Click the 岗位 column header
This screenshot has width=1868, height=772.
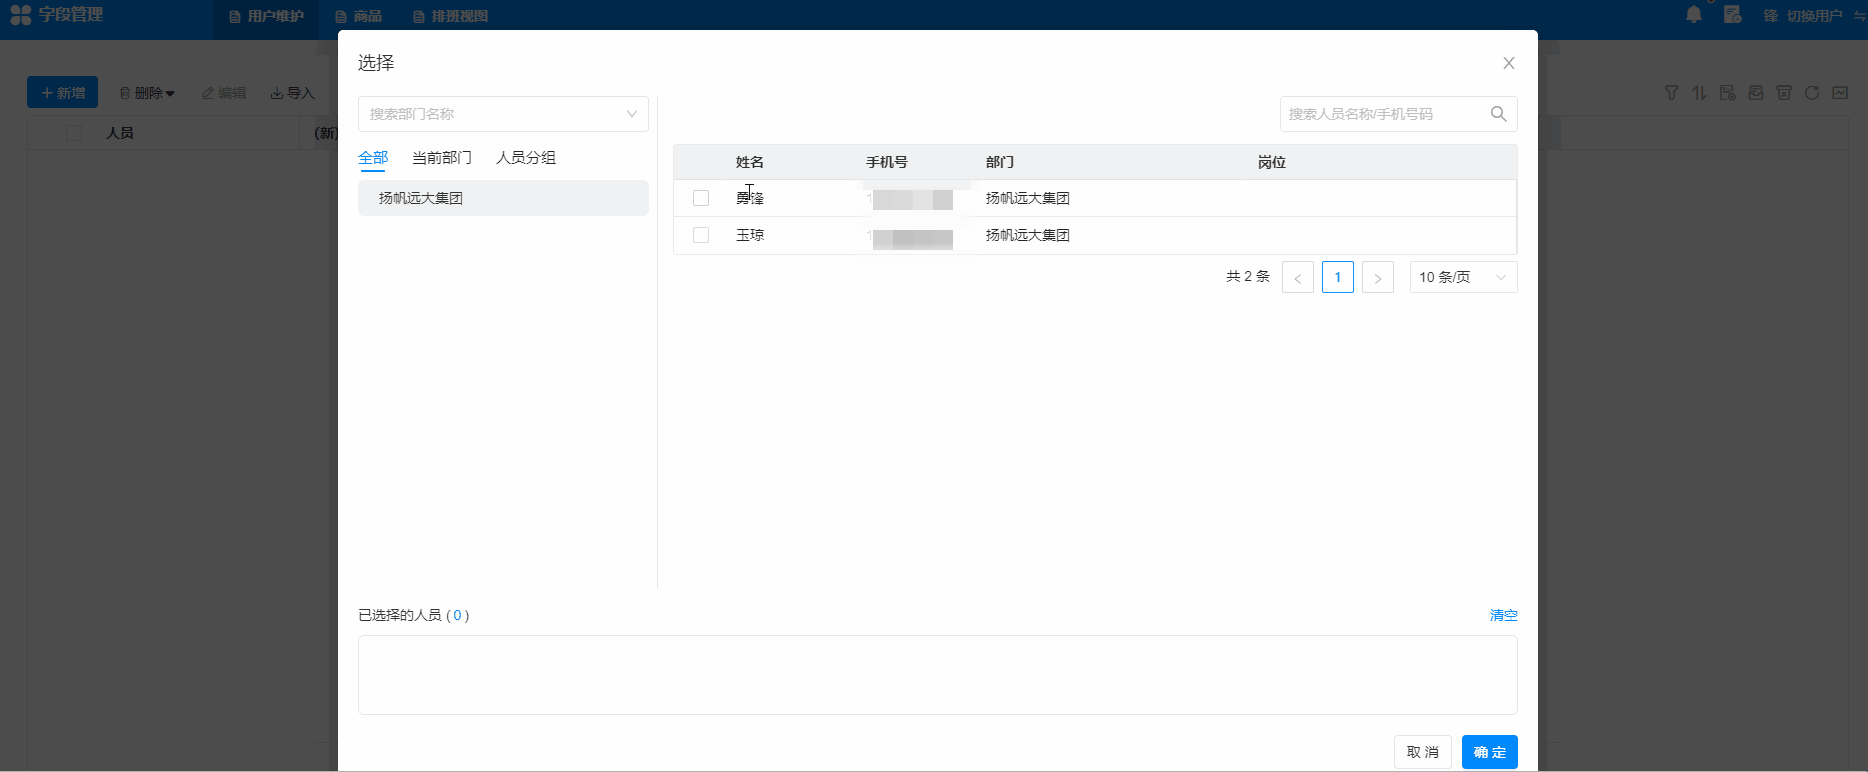1272,162
